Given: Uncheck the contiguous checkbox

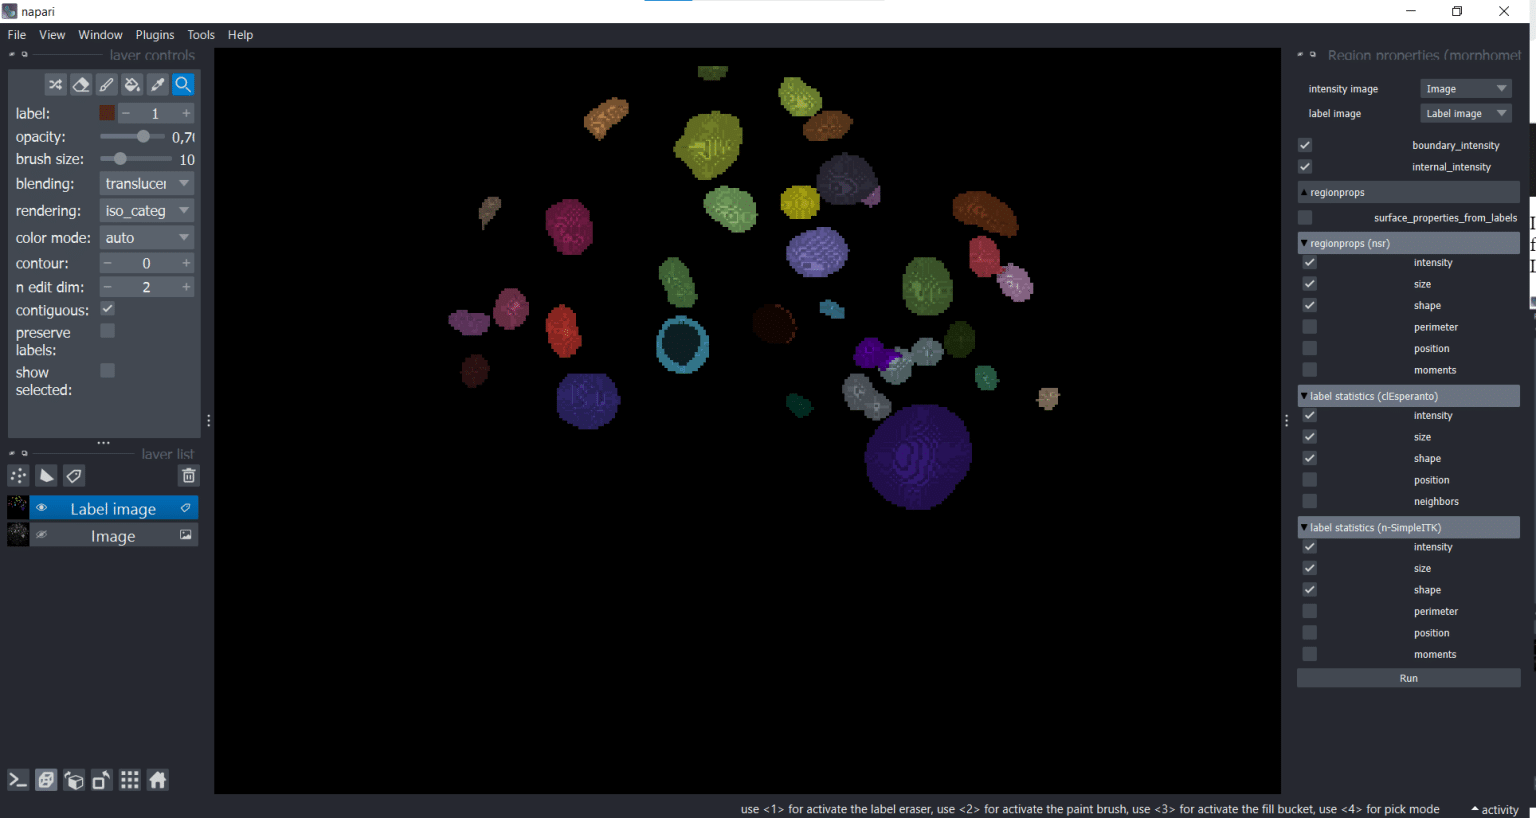Looking at the screenshot, I should (x=108, y=309).
